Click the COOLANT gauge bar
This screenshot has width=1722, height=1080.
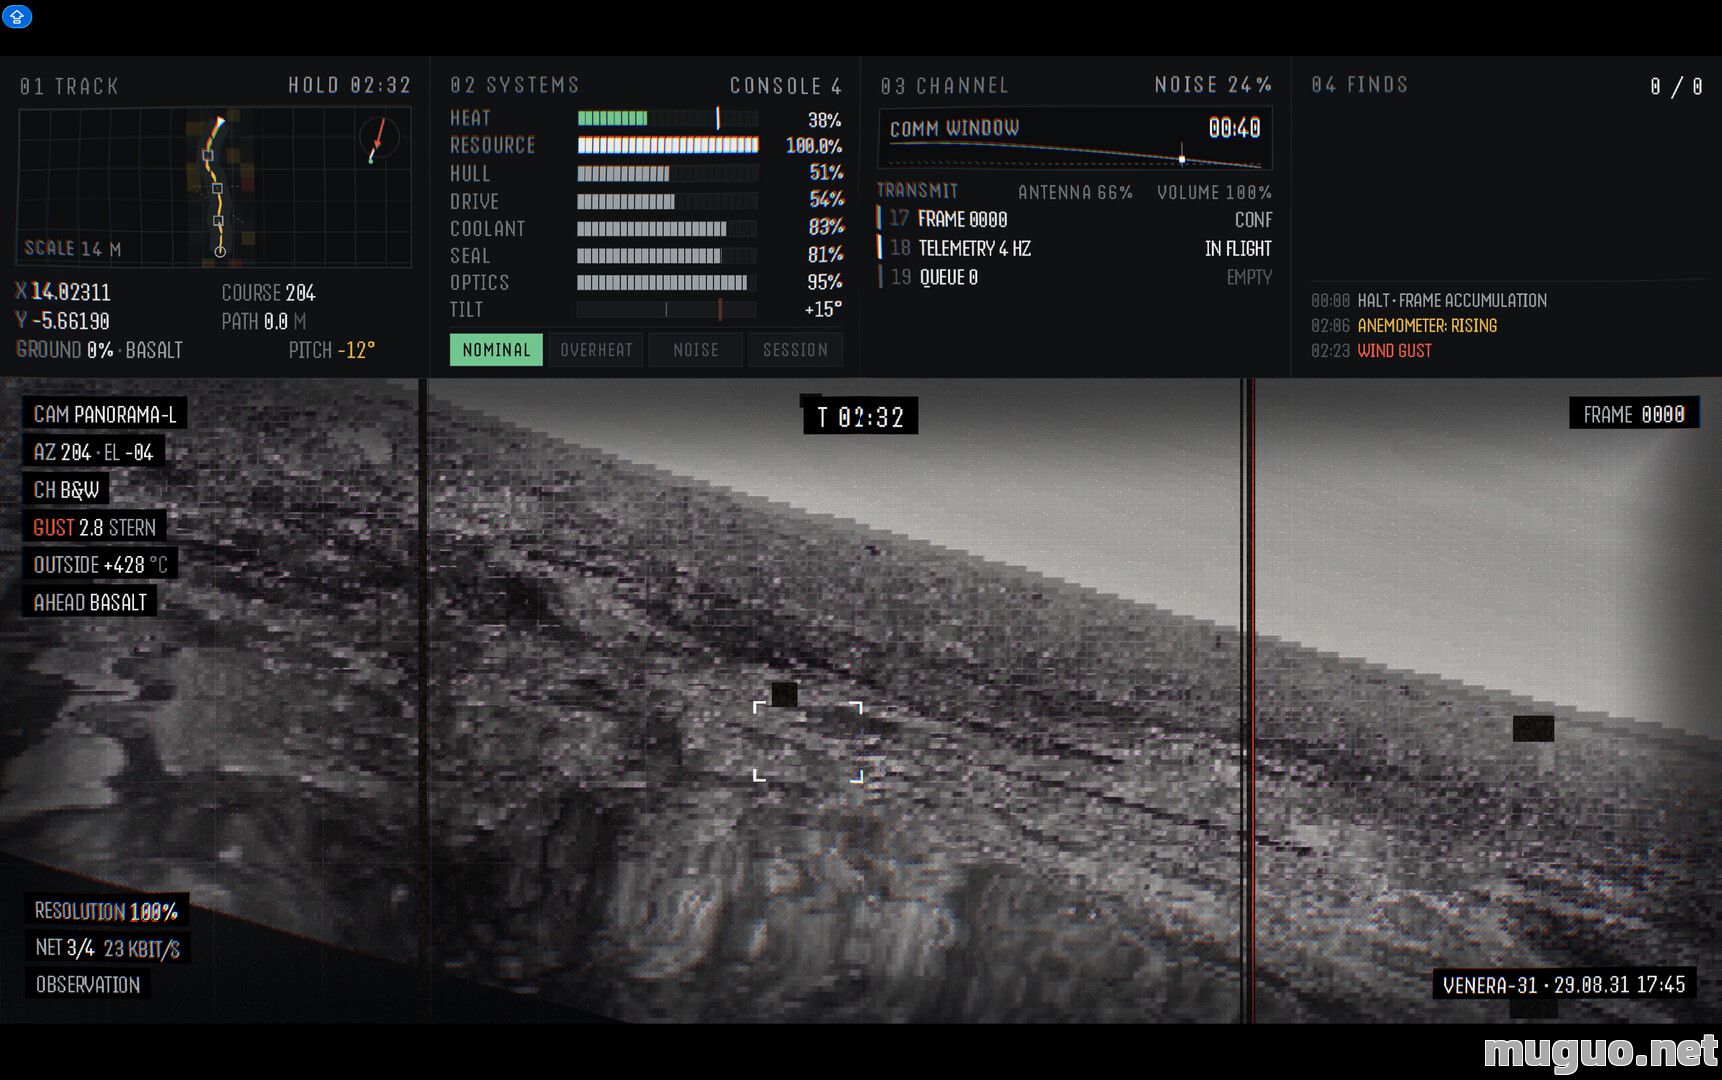(667, 228)
